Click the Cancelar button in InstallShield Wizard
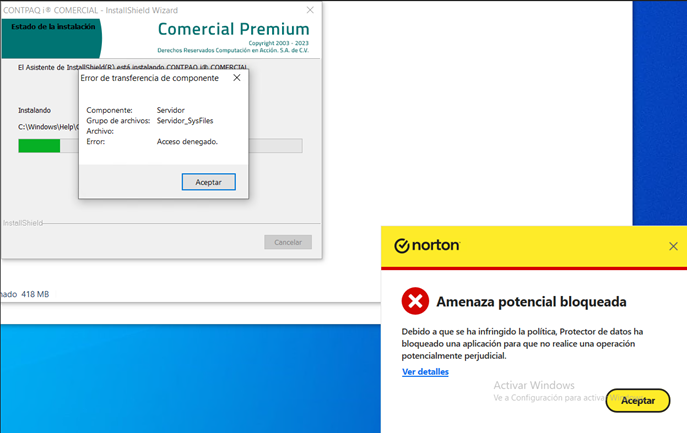Image resolution: width=687 pixels, height=433 pixels. click(x=288, y=242)
